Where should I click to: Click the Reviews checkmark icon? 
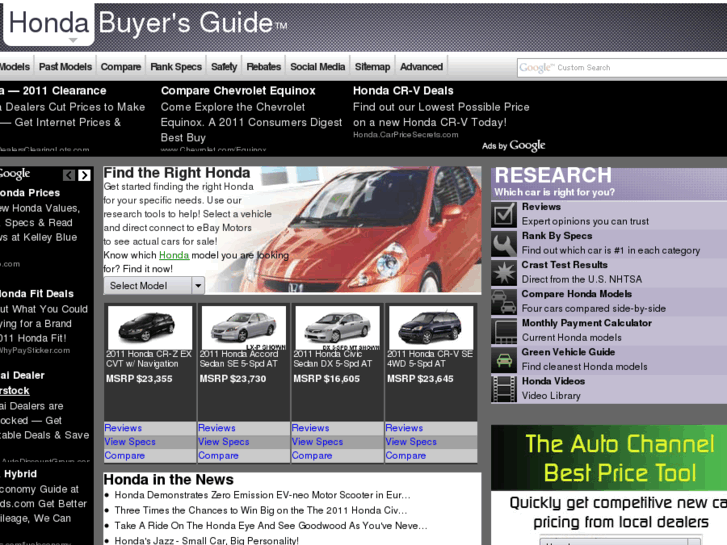(x=504, y=214)
